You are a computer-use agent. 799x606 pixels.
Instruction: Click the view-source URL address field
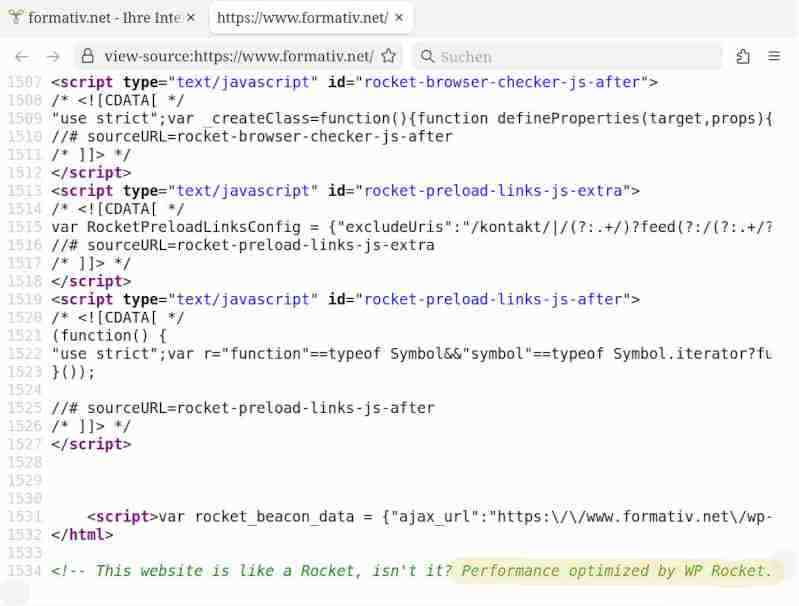click(238, 56)
